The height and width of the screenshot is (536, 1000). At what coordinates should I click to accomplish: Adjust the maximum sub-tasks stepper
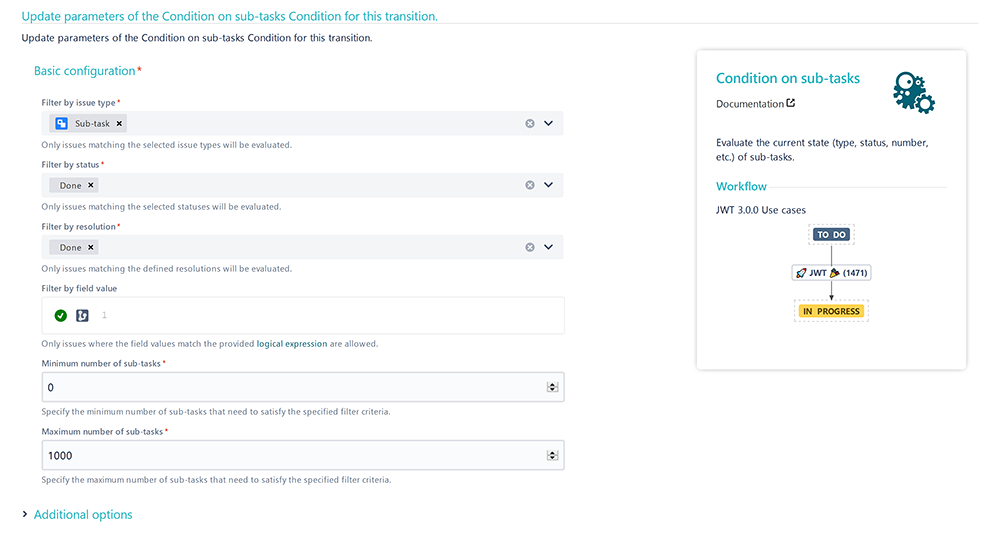tap(552, 455)
